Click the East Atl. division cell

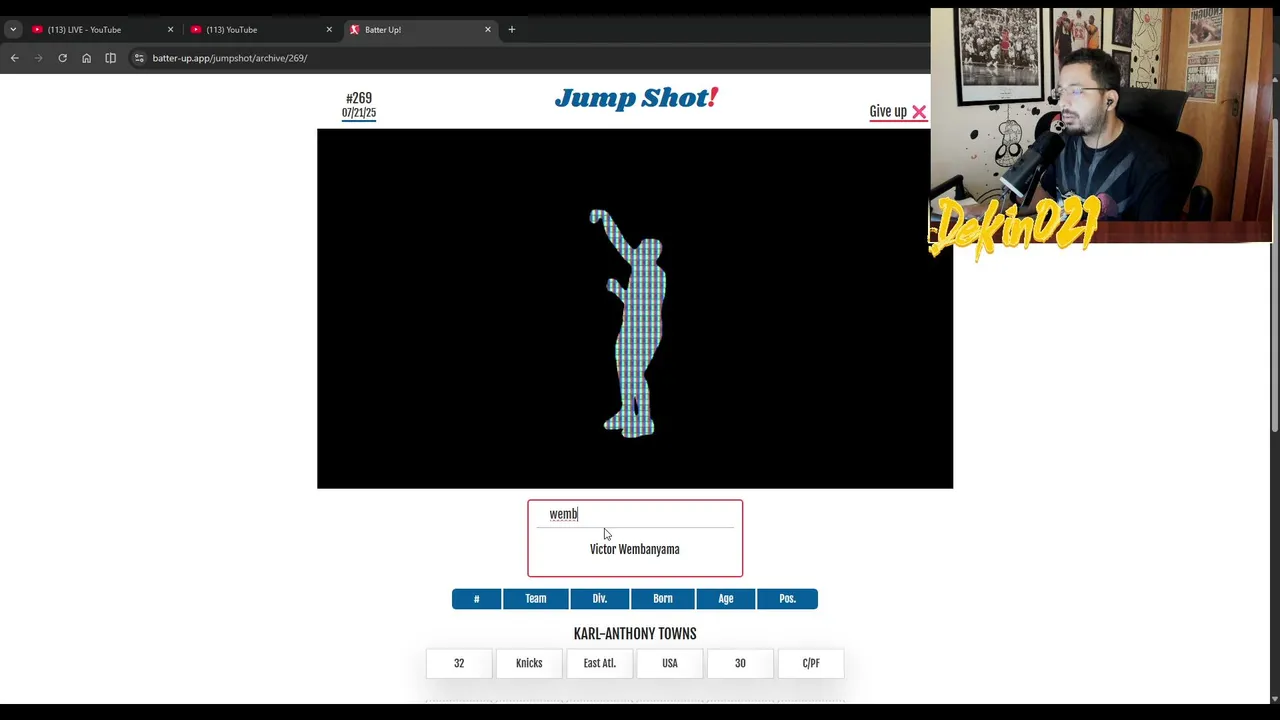[600, 663]
